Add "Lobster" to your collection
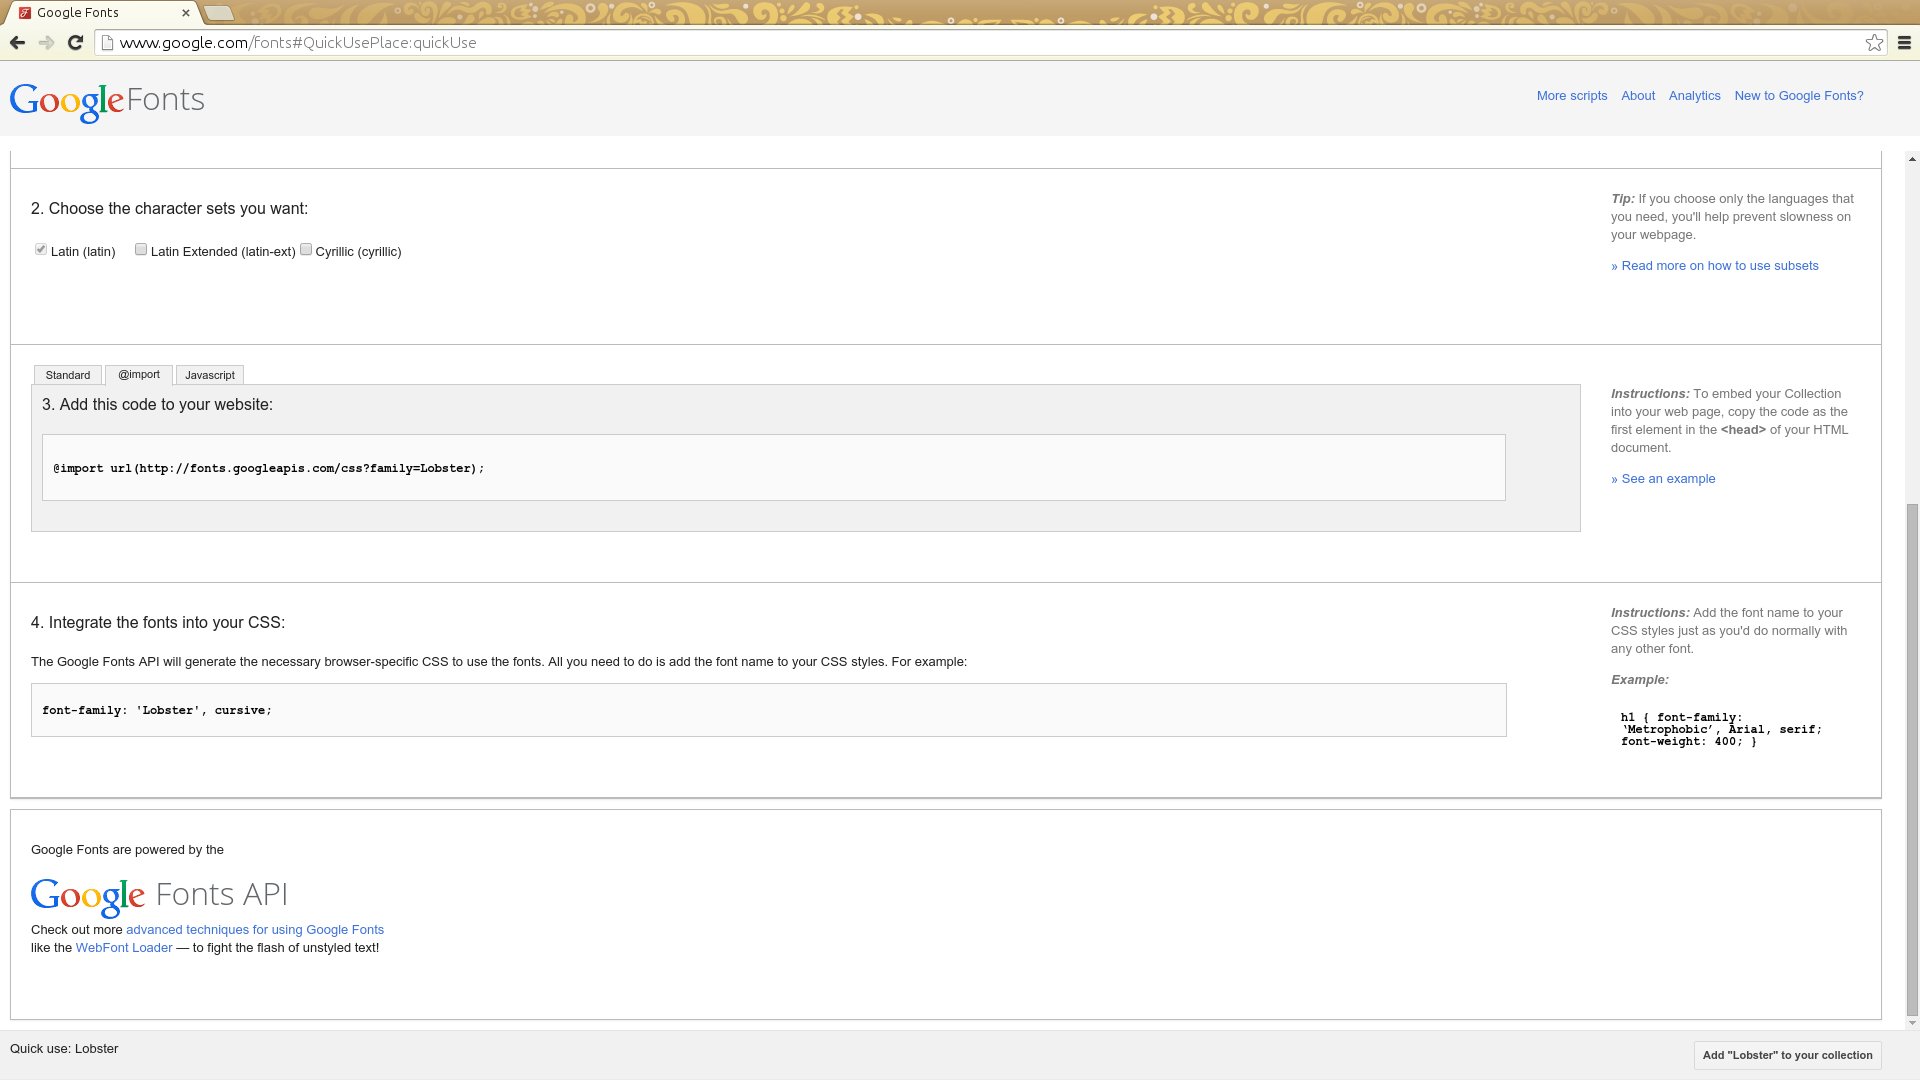1920x1080 pixels. point(1788,1055)
